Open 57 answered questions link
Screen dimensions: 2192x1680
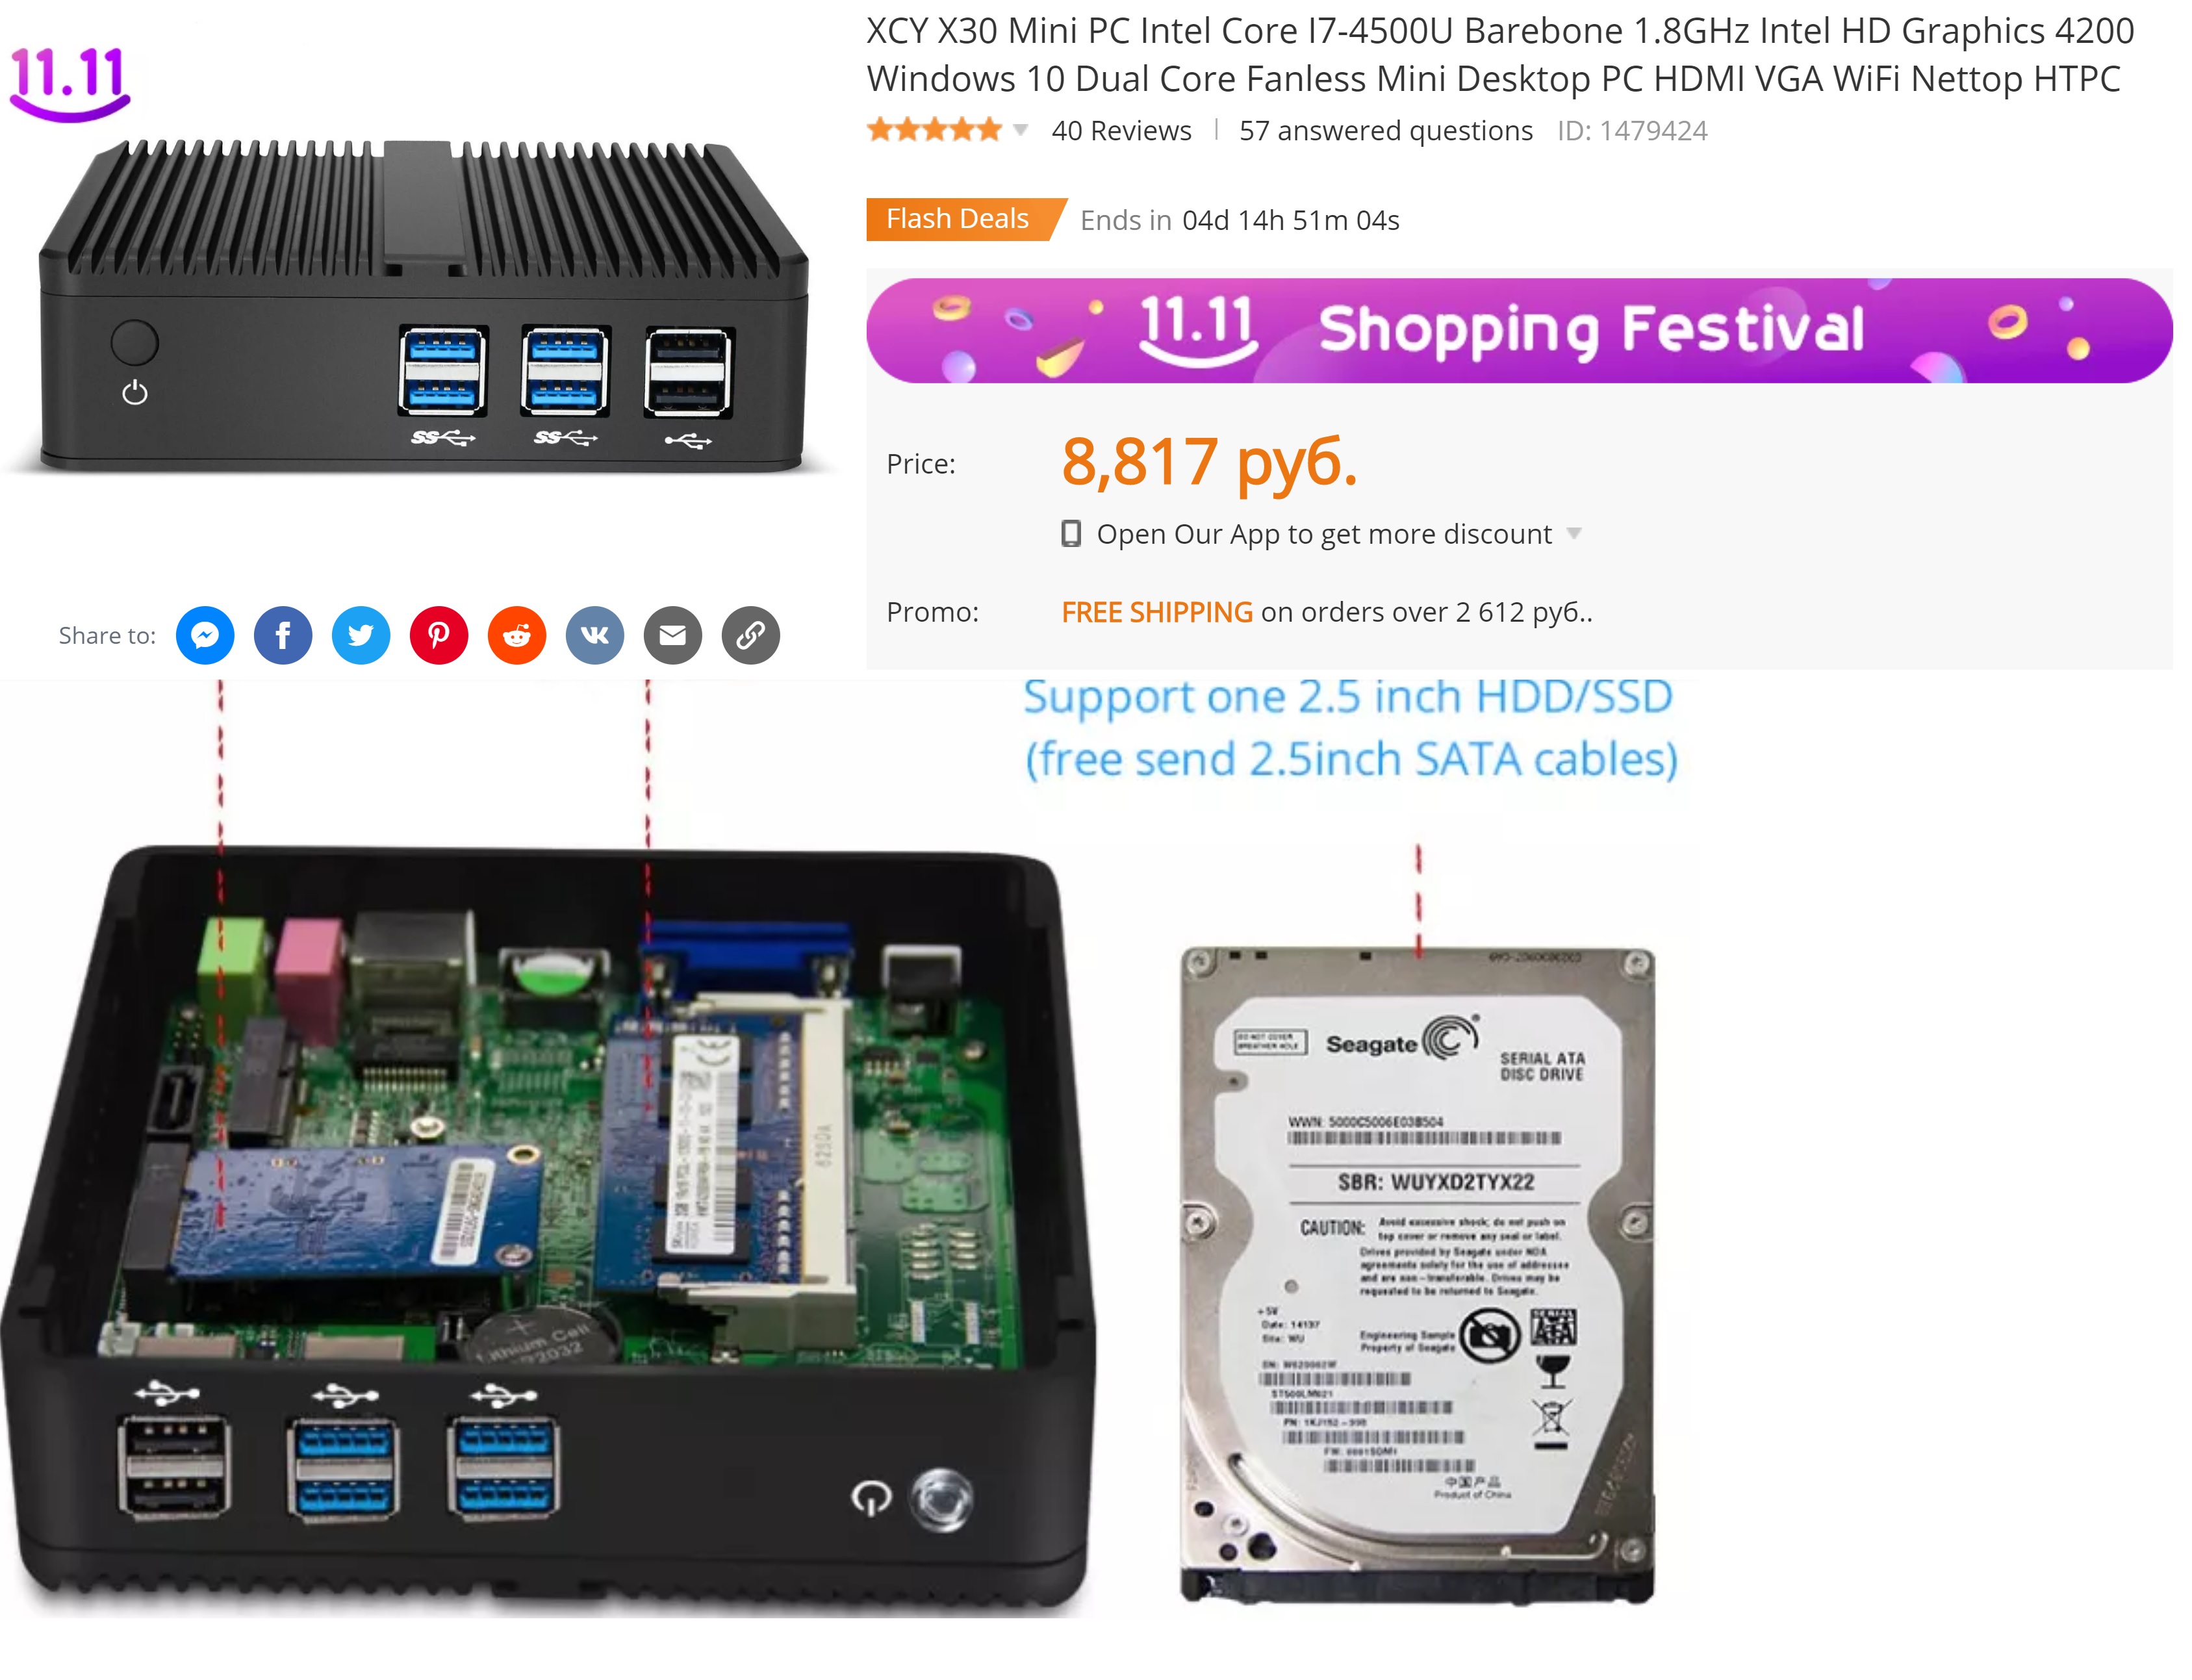[x=1386, y=131]
